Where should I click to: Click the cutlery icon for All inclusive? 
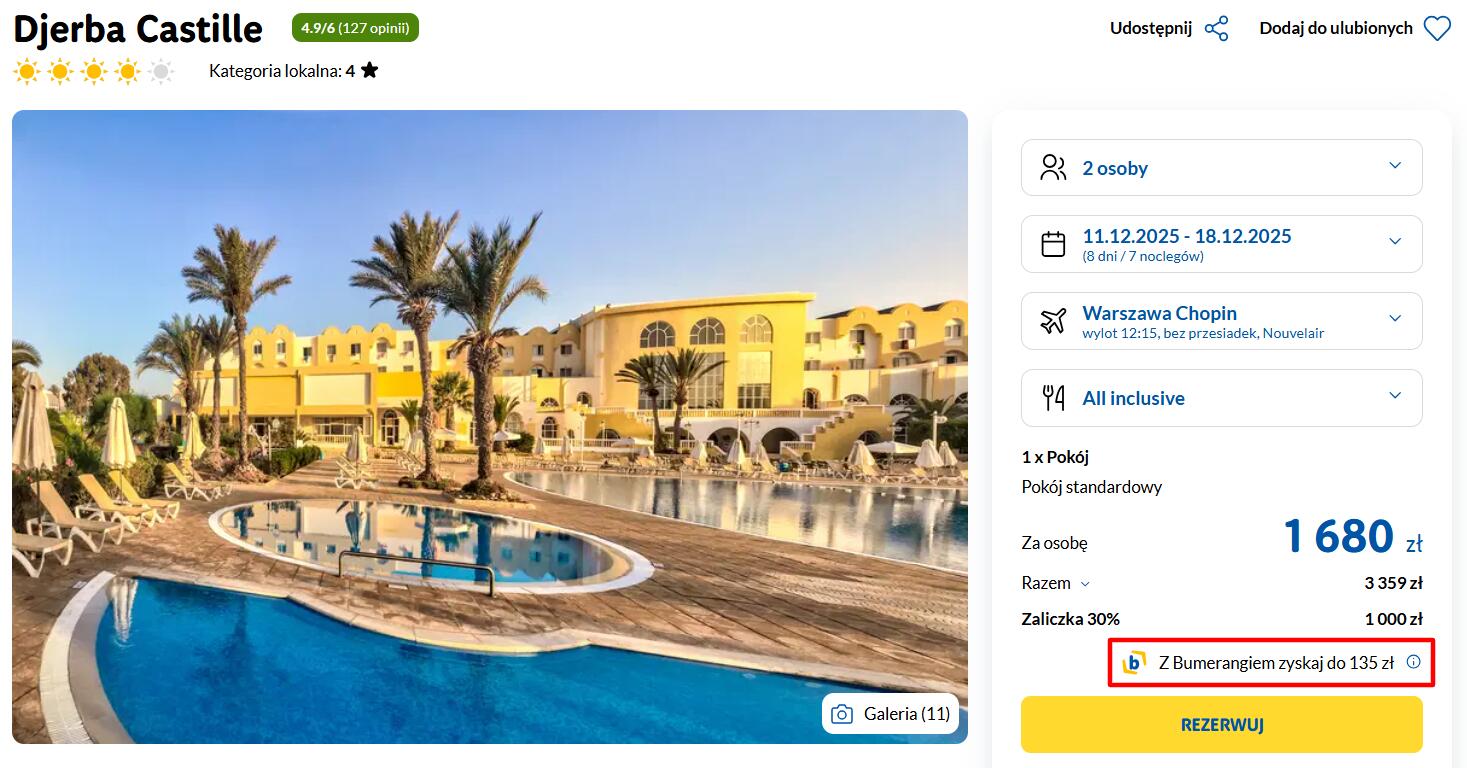click(x=1053, y=398)
